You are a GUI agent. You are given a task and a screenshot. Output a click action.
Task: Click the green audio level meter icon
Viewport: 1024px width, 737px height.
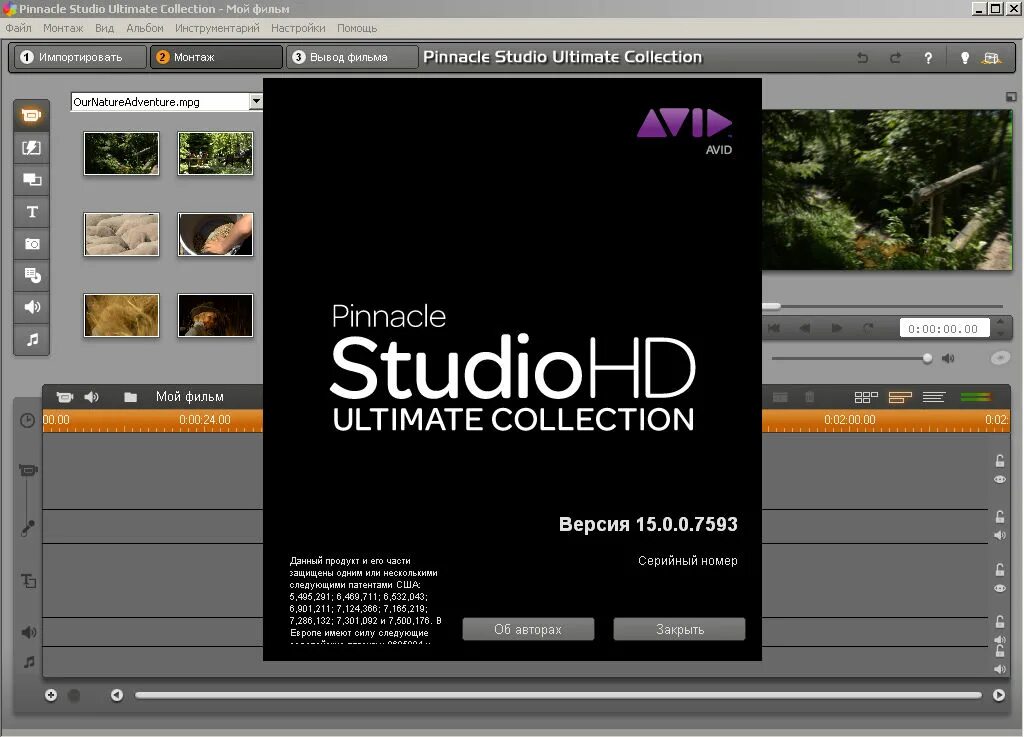tap(976, 397)
